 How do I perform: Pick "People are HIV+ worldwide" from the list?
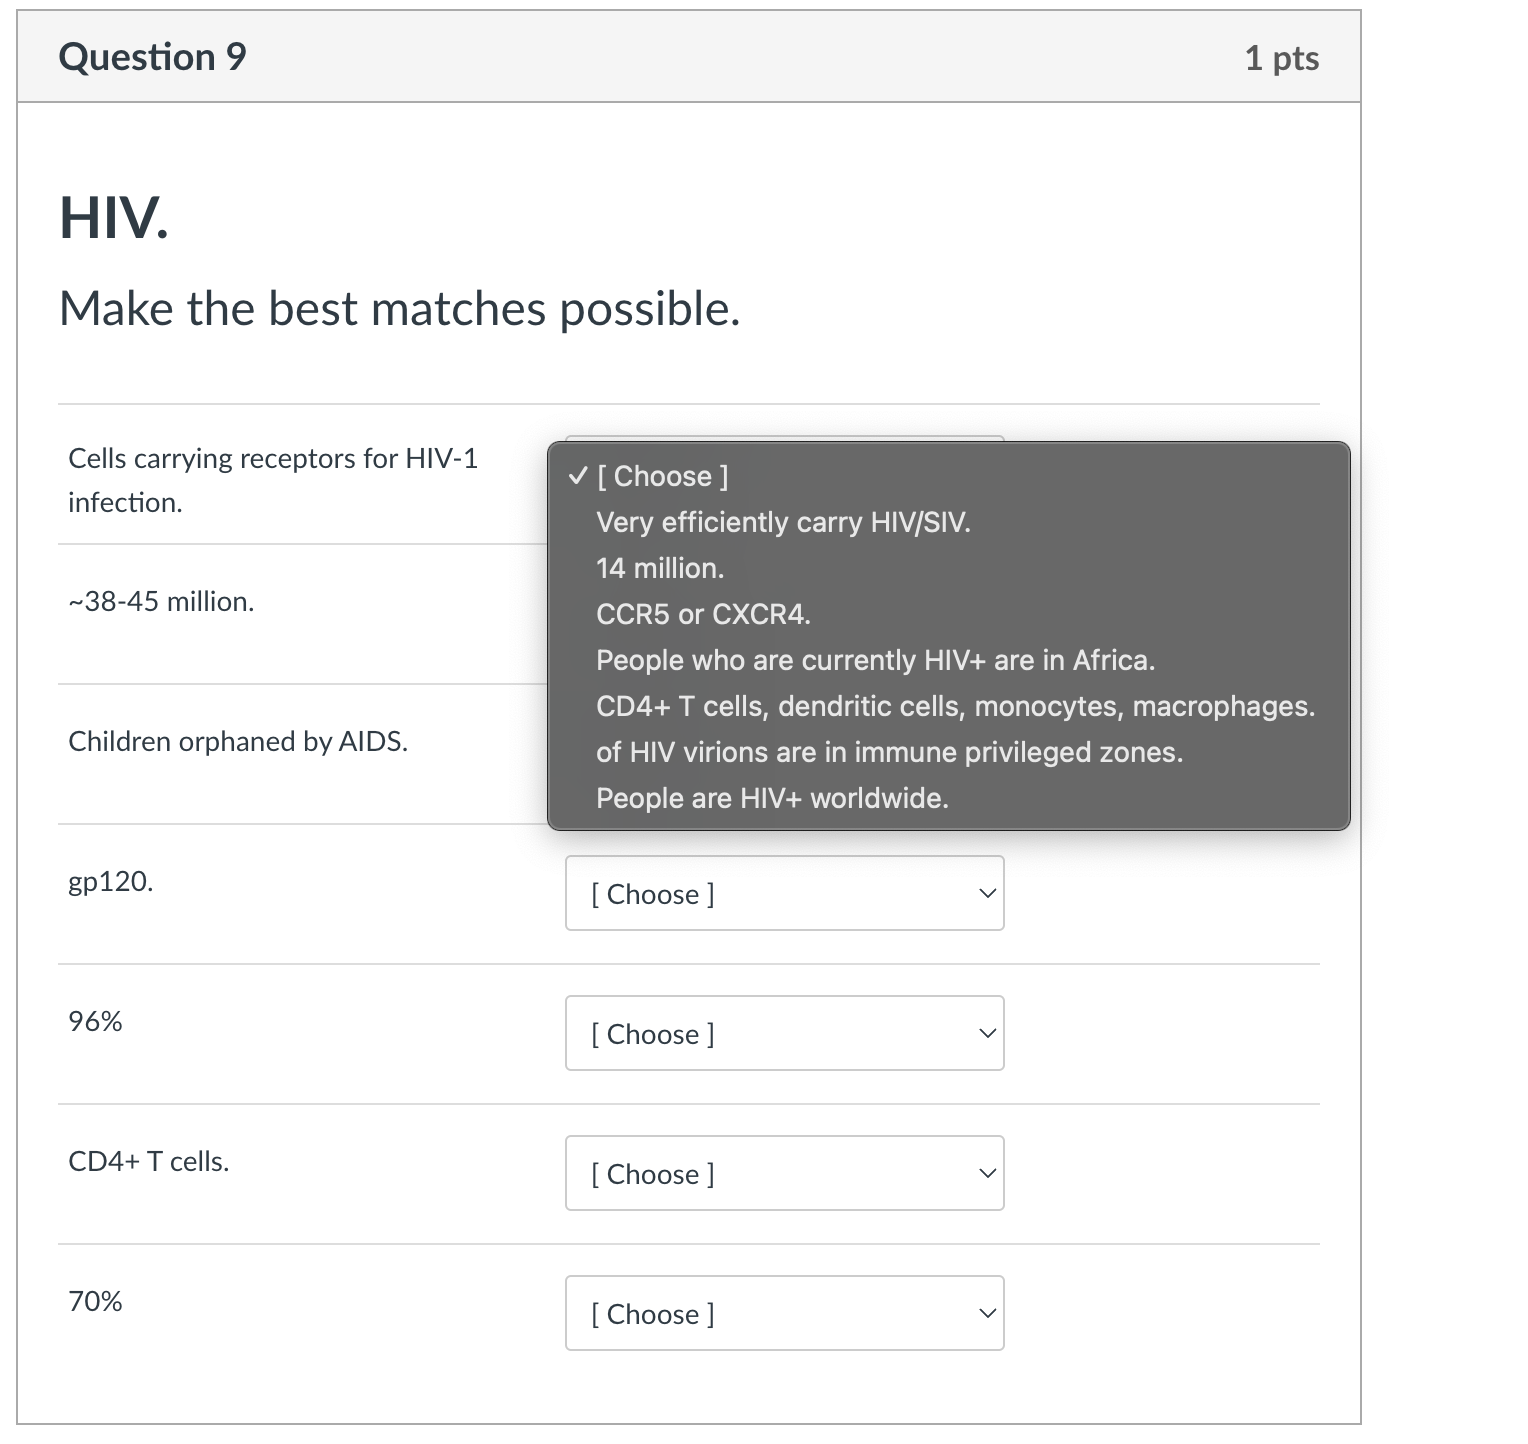pyautogui.click(x=771, y=798)
